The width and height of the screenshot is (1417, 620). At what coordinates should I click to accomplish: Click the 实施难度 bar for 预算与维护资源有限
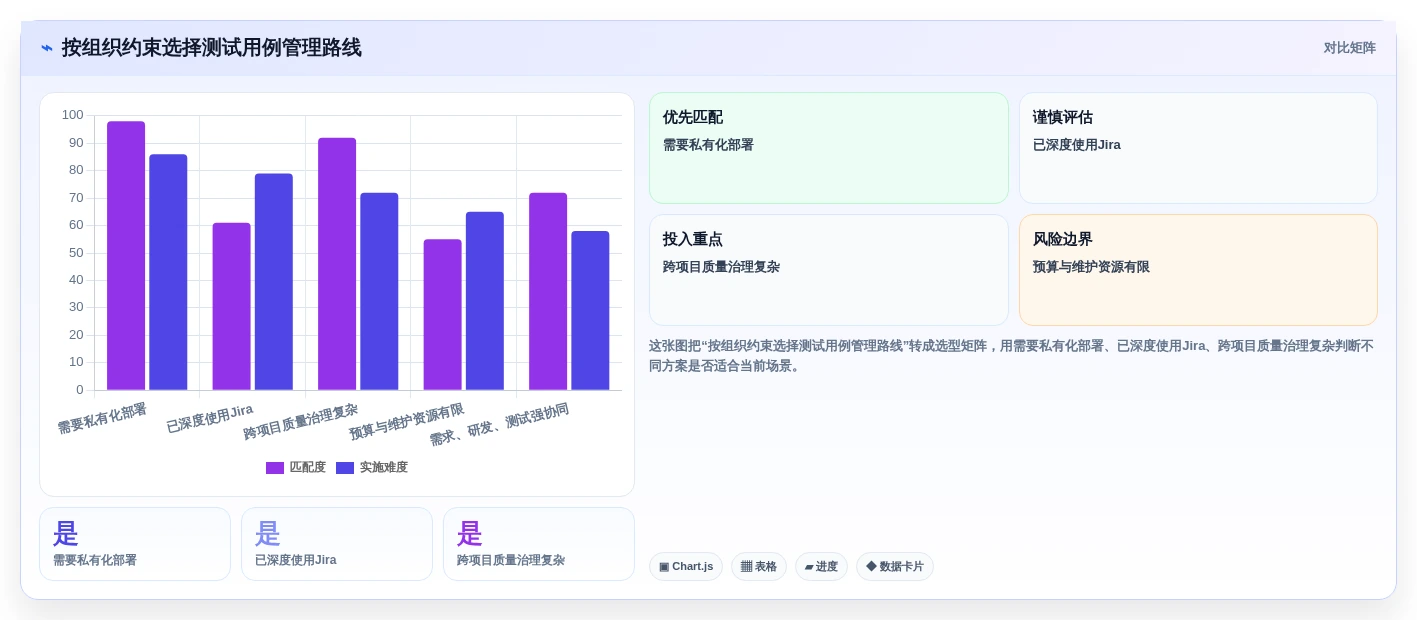point(485,301)
